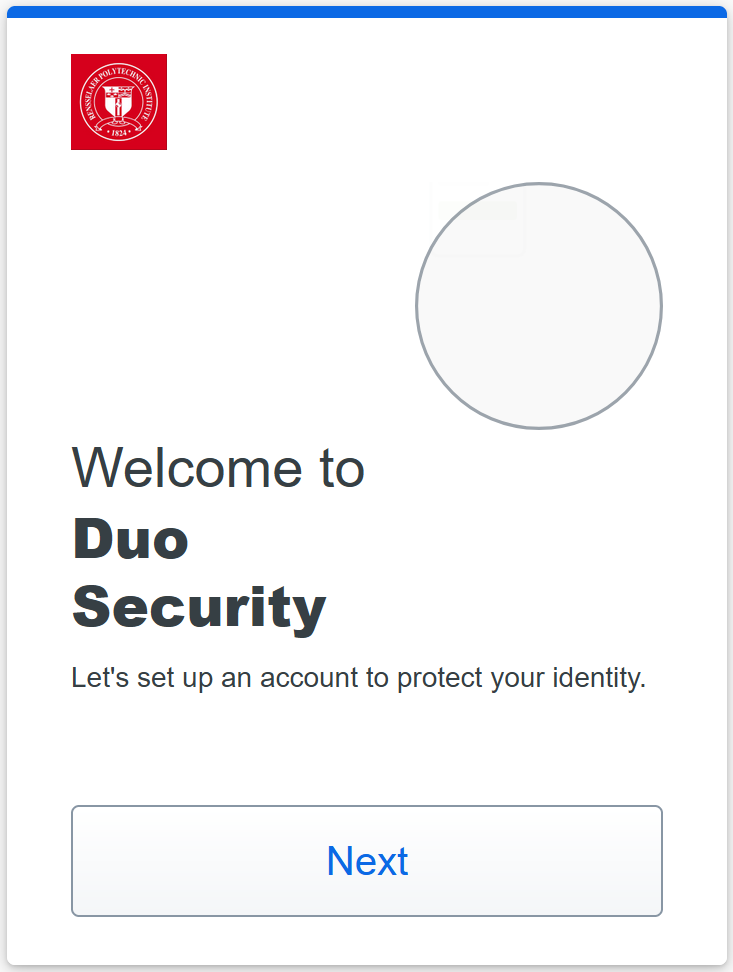Screen dimensions: 733x972
Task: Click the 'Welcome to' heading text
Action: click(x=218, y=468)
